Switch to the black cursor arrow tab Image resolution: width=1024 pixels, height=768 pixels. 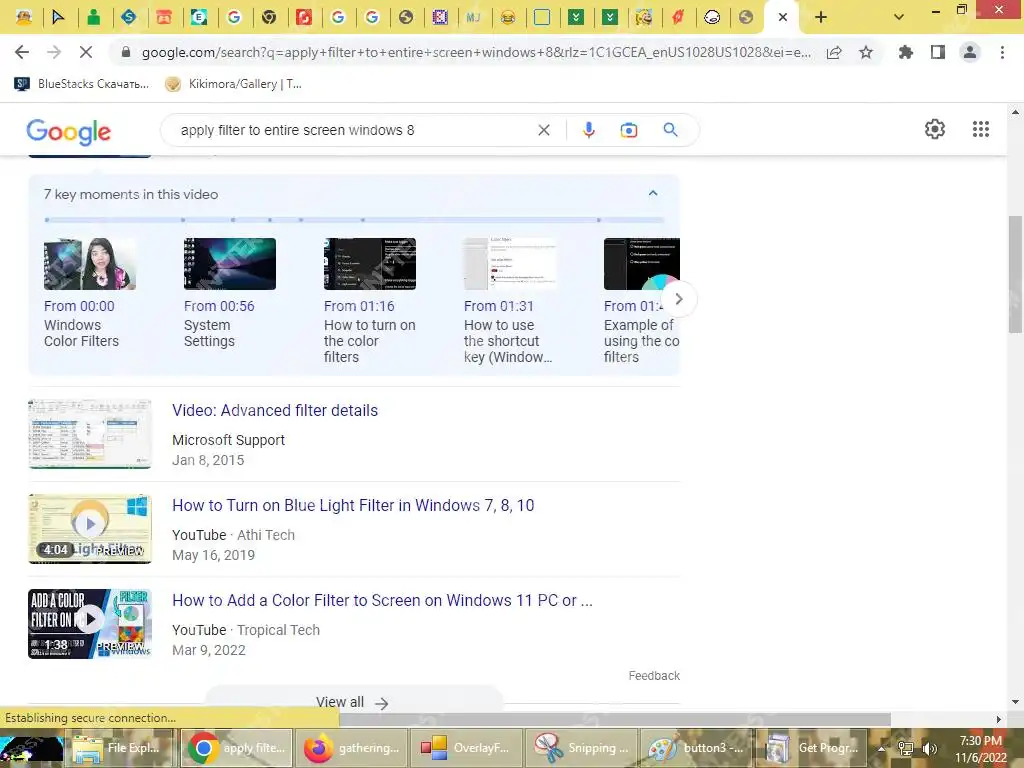coord(58,18)
